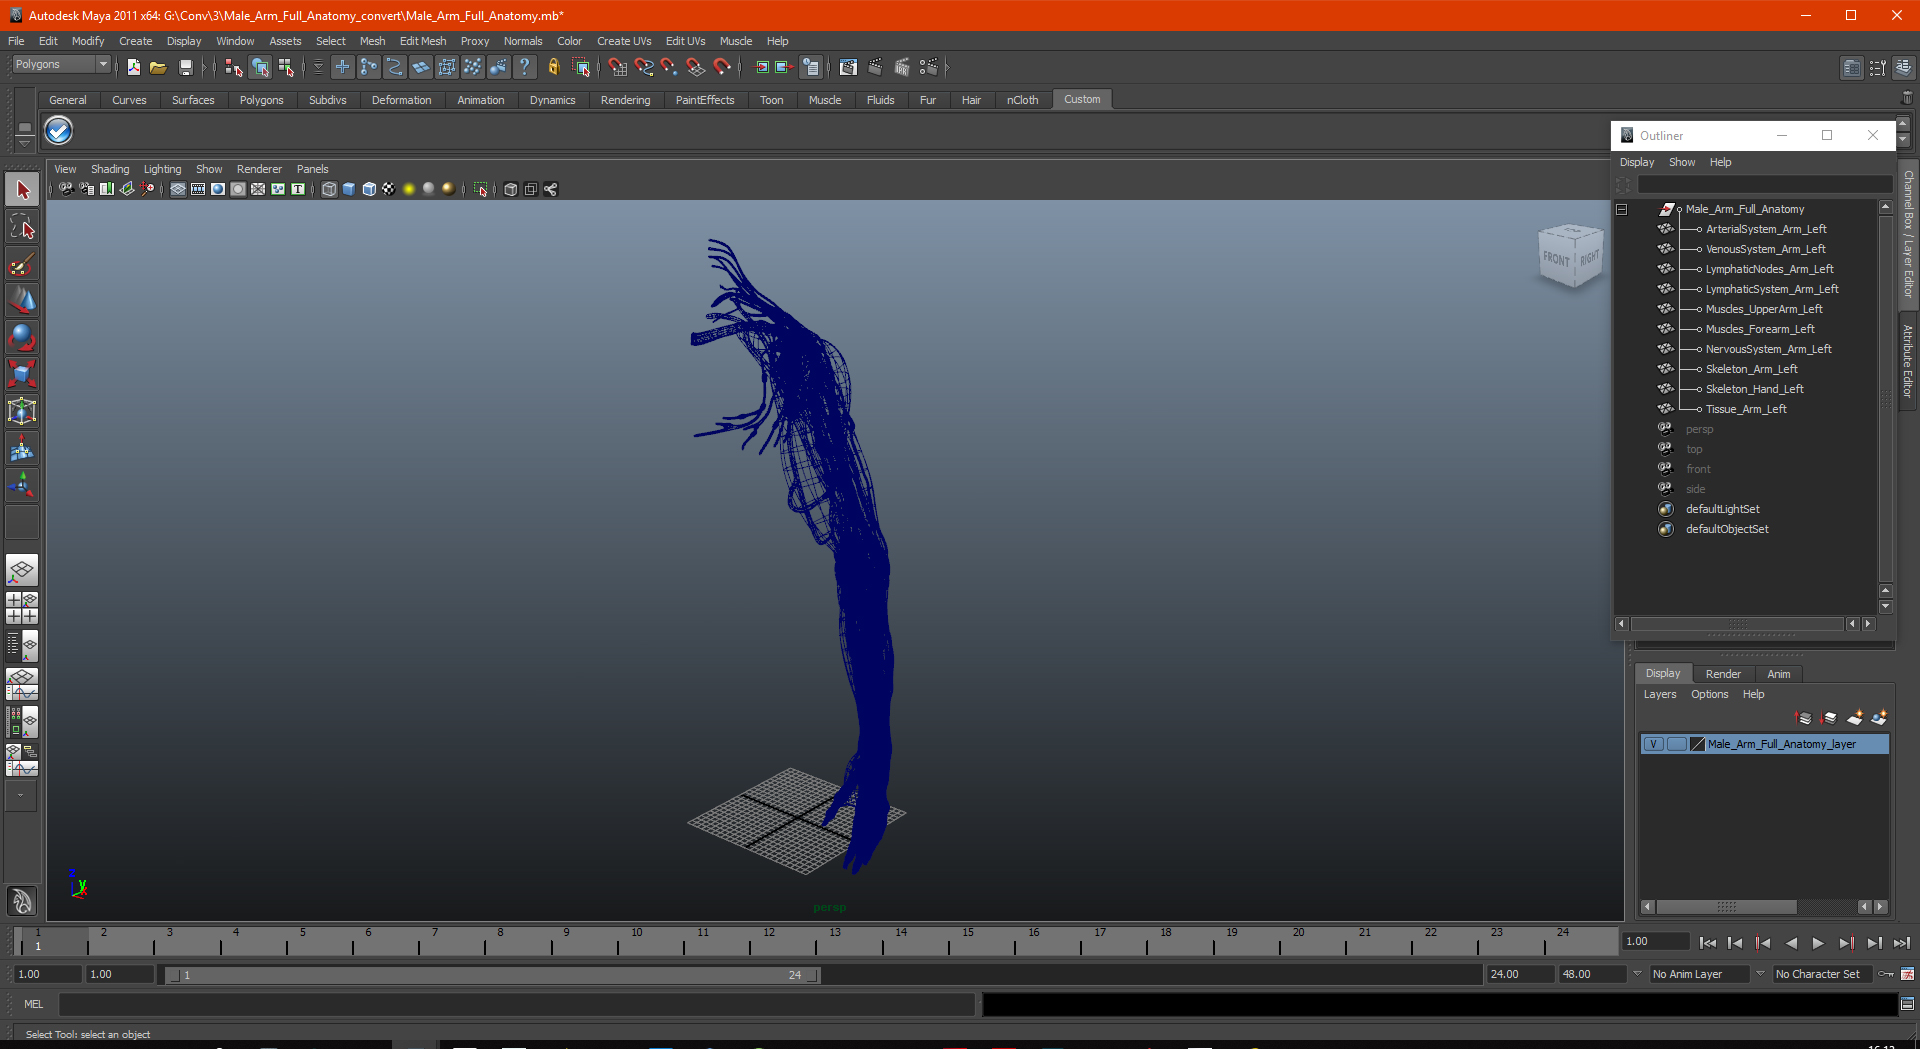The width and height of the screenshot is (1920, 1049).
Task: Create layer from selected objects
Action: [x=1879, y=718]
